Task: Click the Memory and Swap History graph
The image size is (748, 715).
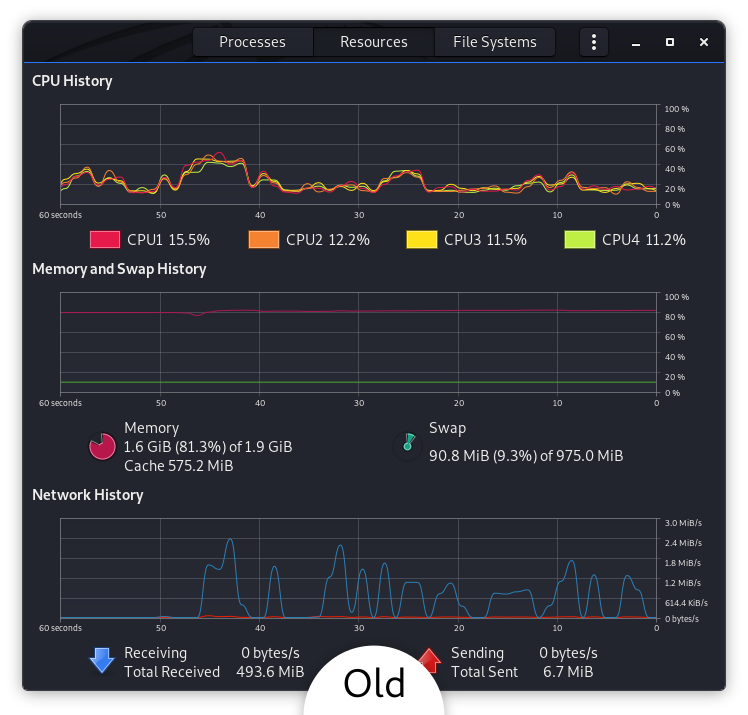Action: pyautogui.click(x=358, y=342)
